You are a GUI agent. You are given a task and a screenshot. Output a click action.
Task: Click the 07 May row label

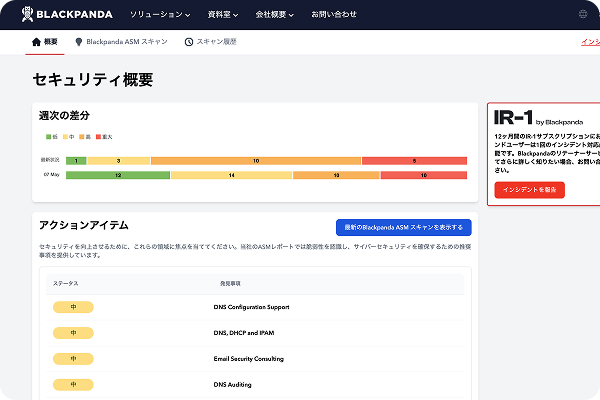coord(52,175)
